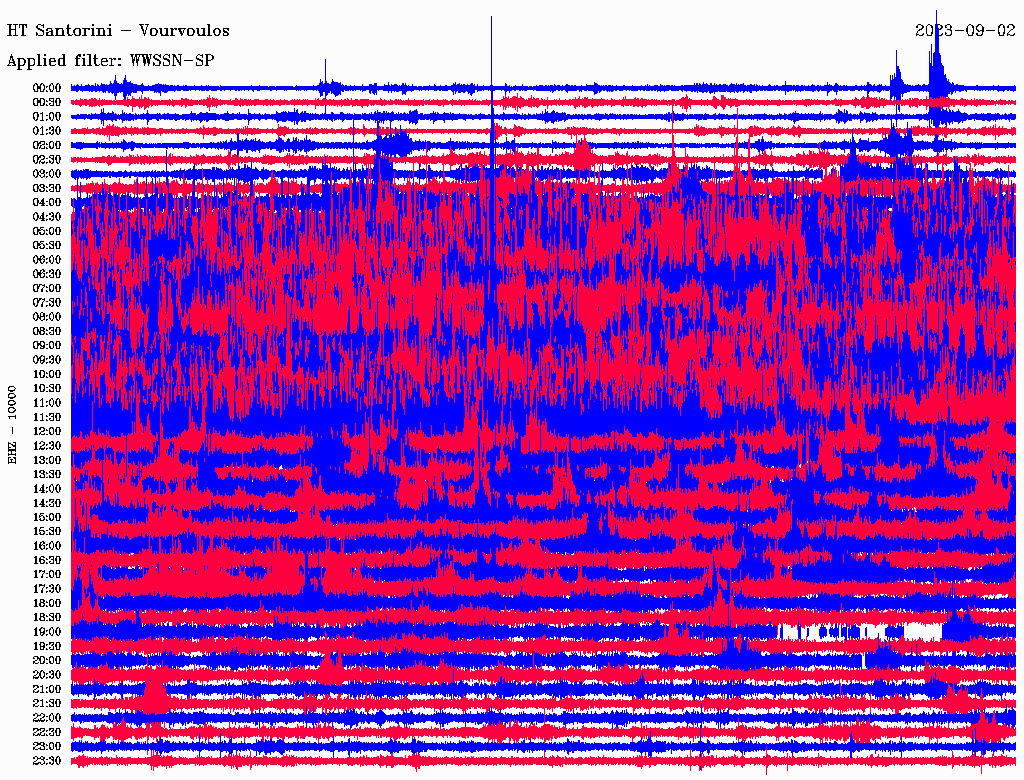
Task: Select the 01:30 time marker
Action: point(47,131)
